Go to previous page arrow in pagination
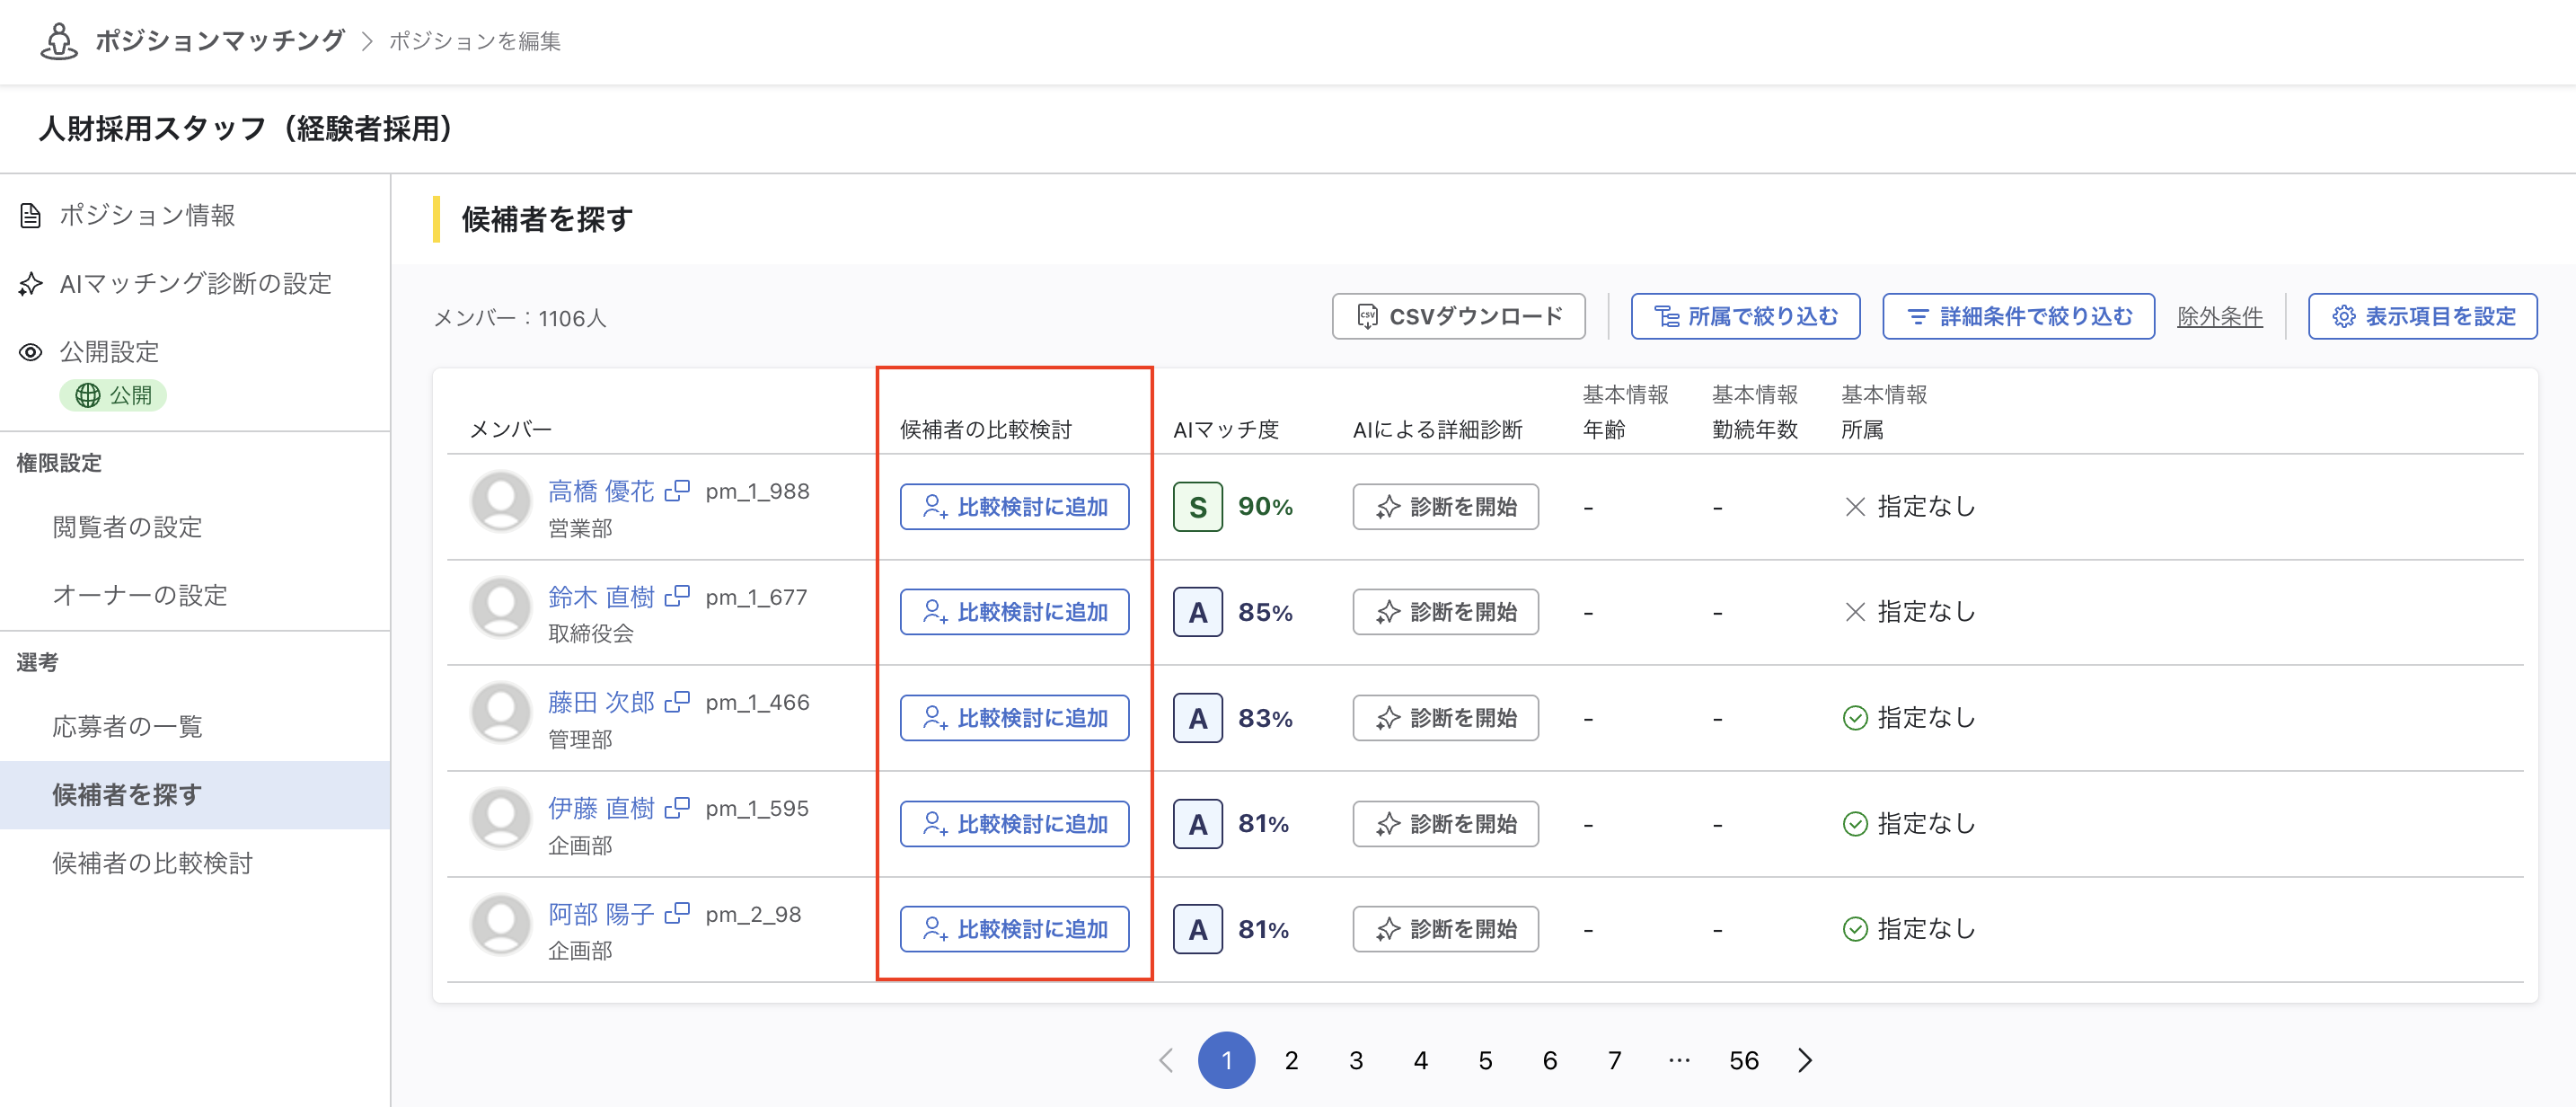The height and width of the screenshot is (1107, 2576). pyautogui.click(x=1166, y=1060)
